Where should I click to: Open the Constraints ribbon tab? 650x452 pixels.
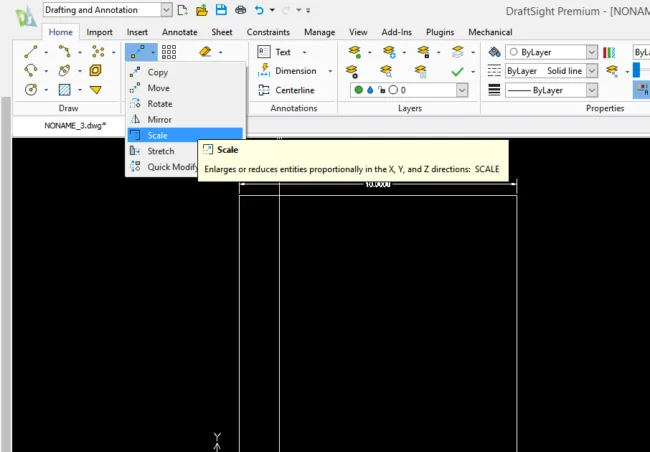pos(268,32)
